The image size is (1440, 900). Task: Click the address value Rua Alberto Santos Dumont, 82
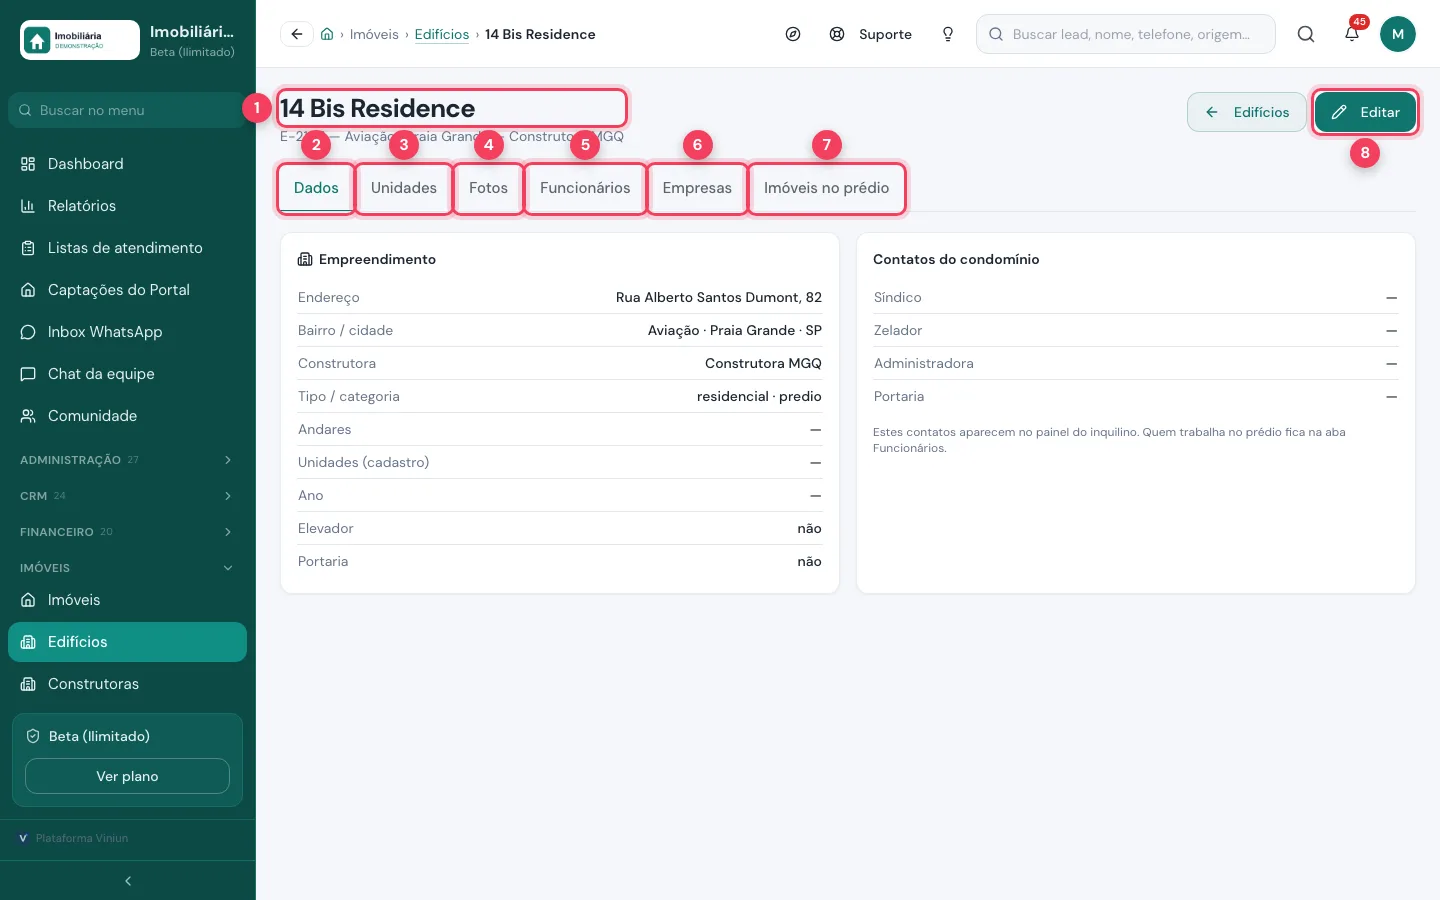pos(719,297)
